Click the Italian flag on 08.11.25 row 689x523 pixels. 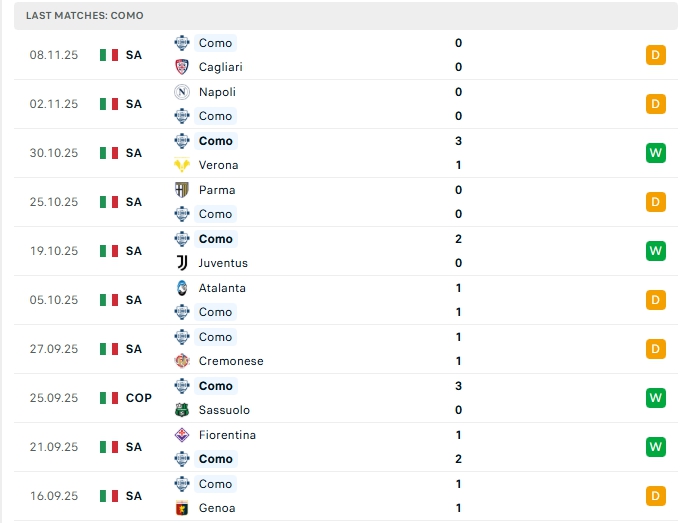[x=109, y=55]
